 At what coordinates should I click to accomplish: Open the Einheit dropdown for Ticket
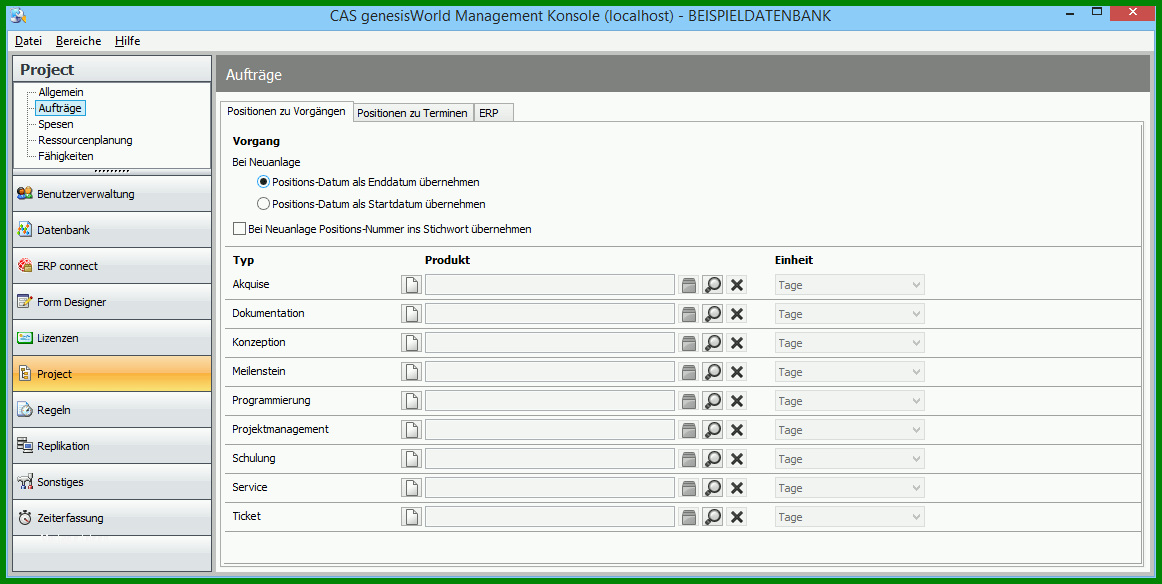849,516
